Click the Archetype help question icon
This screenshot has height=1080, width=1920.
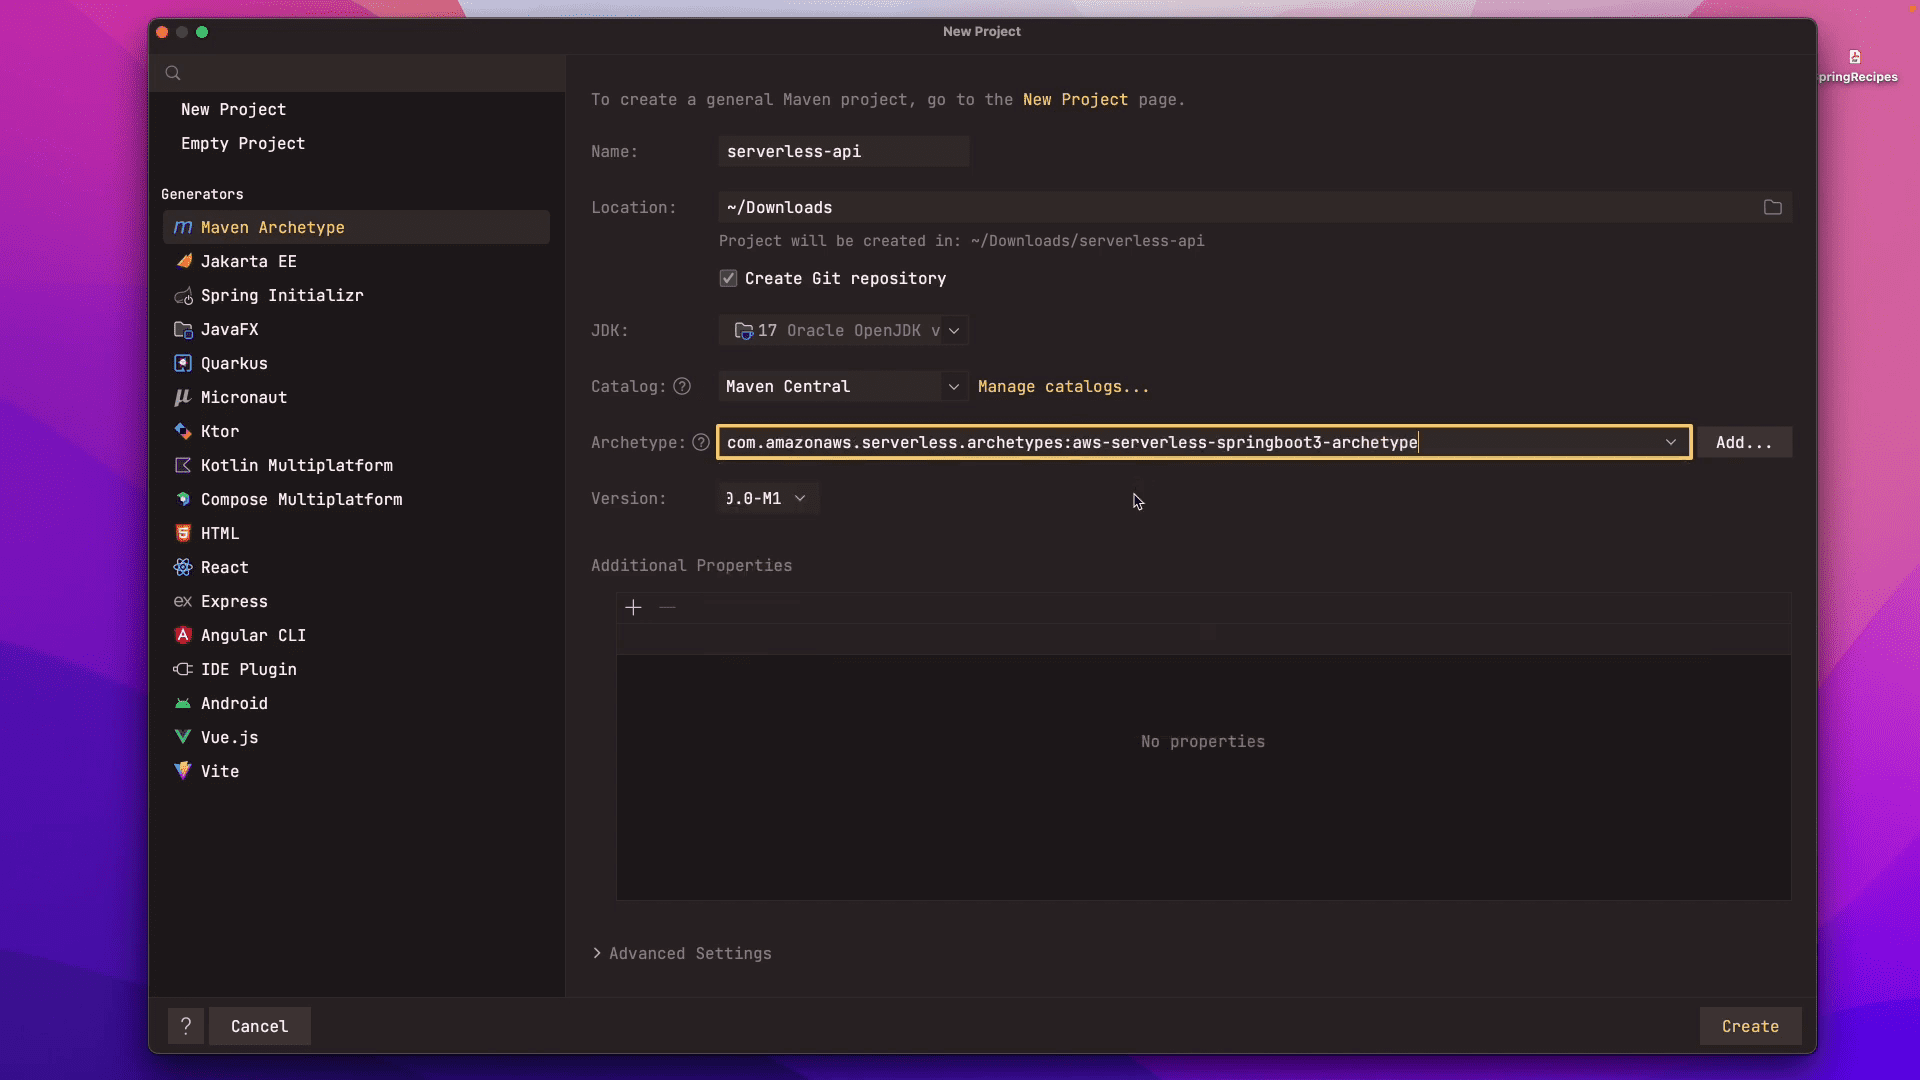pyautogui.click(x=701, y=442)
